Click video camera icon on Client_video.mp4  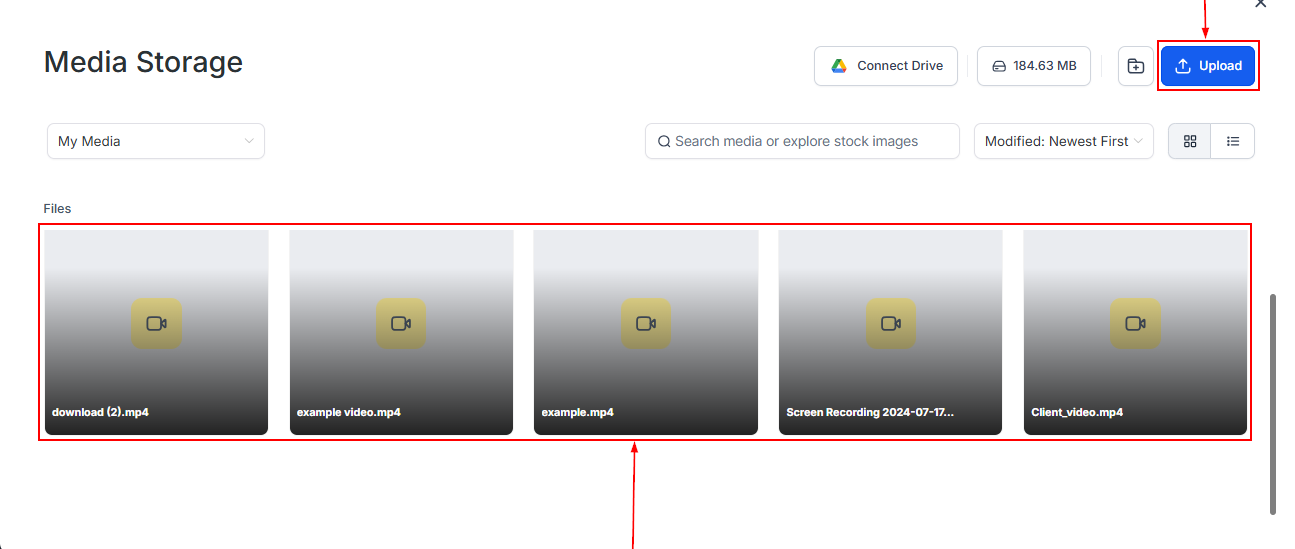[1135, 323]
